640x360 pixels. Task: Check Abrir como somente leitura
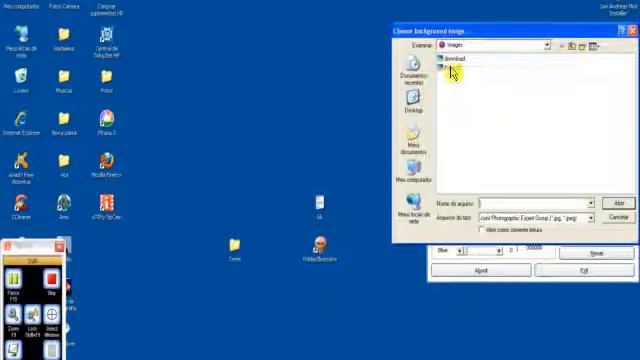[x=481, y=230]
